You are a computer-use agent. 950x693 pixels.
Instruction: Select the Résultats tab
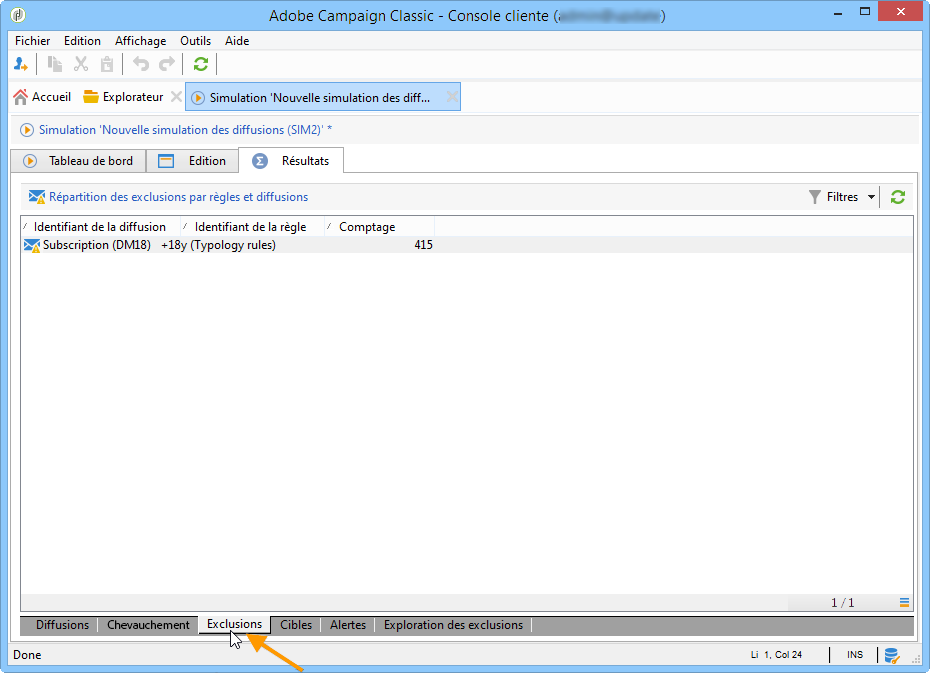[x=291, y=161]
